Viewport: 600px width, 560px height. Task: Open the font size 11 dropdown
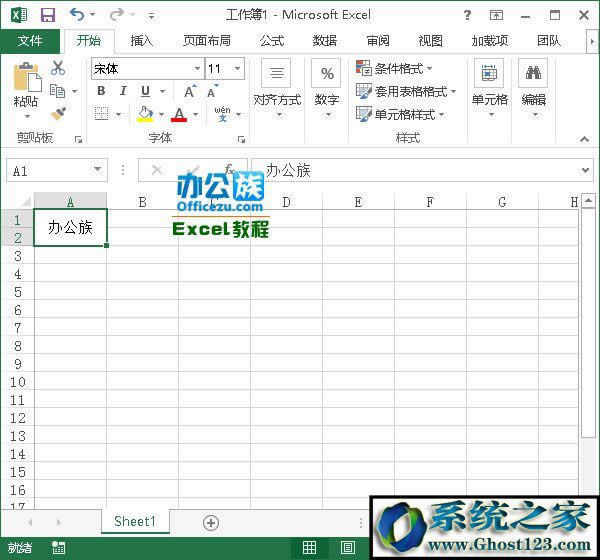(237, 69)
